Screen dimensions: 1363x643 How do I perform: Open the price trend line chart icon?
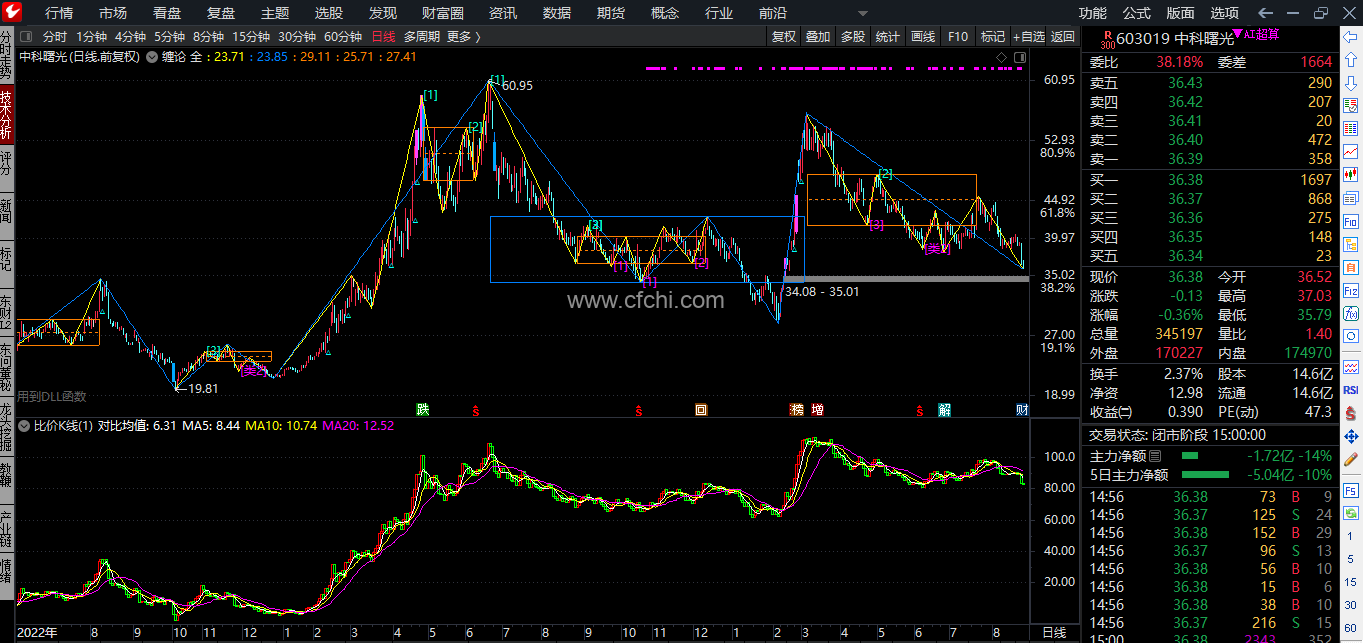tap(1350, 151)
